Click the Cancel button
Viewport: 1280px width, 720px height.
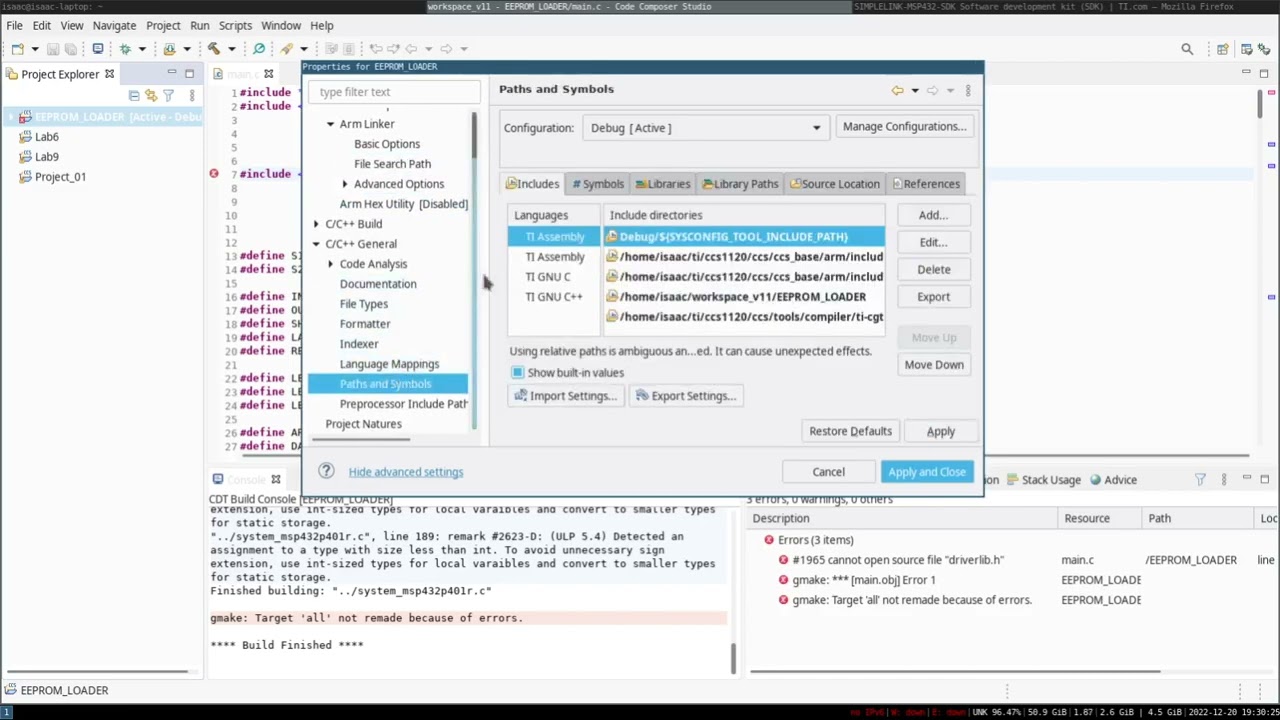point(828,472)
